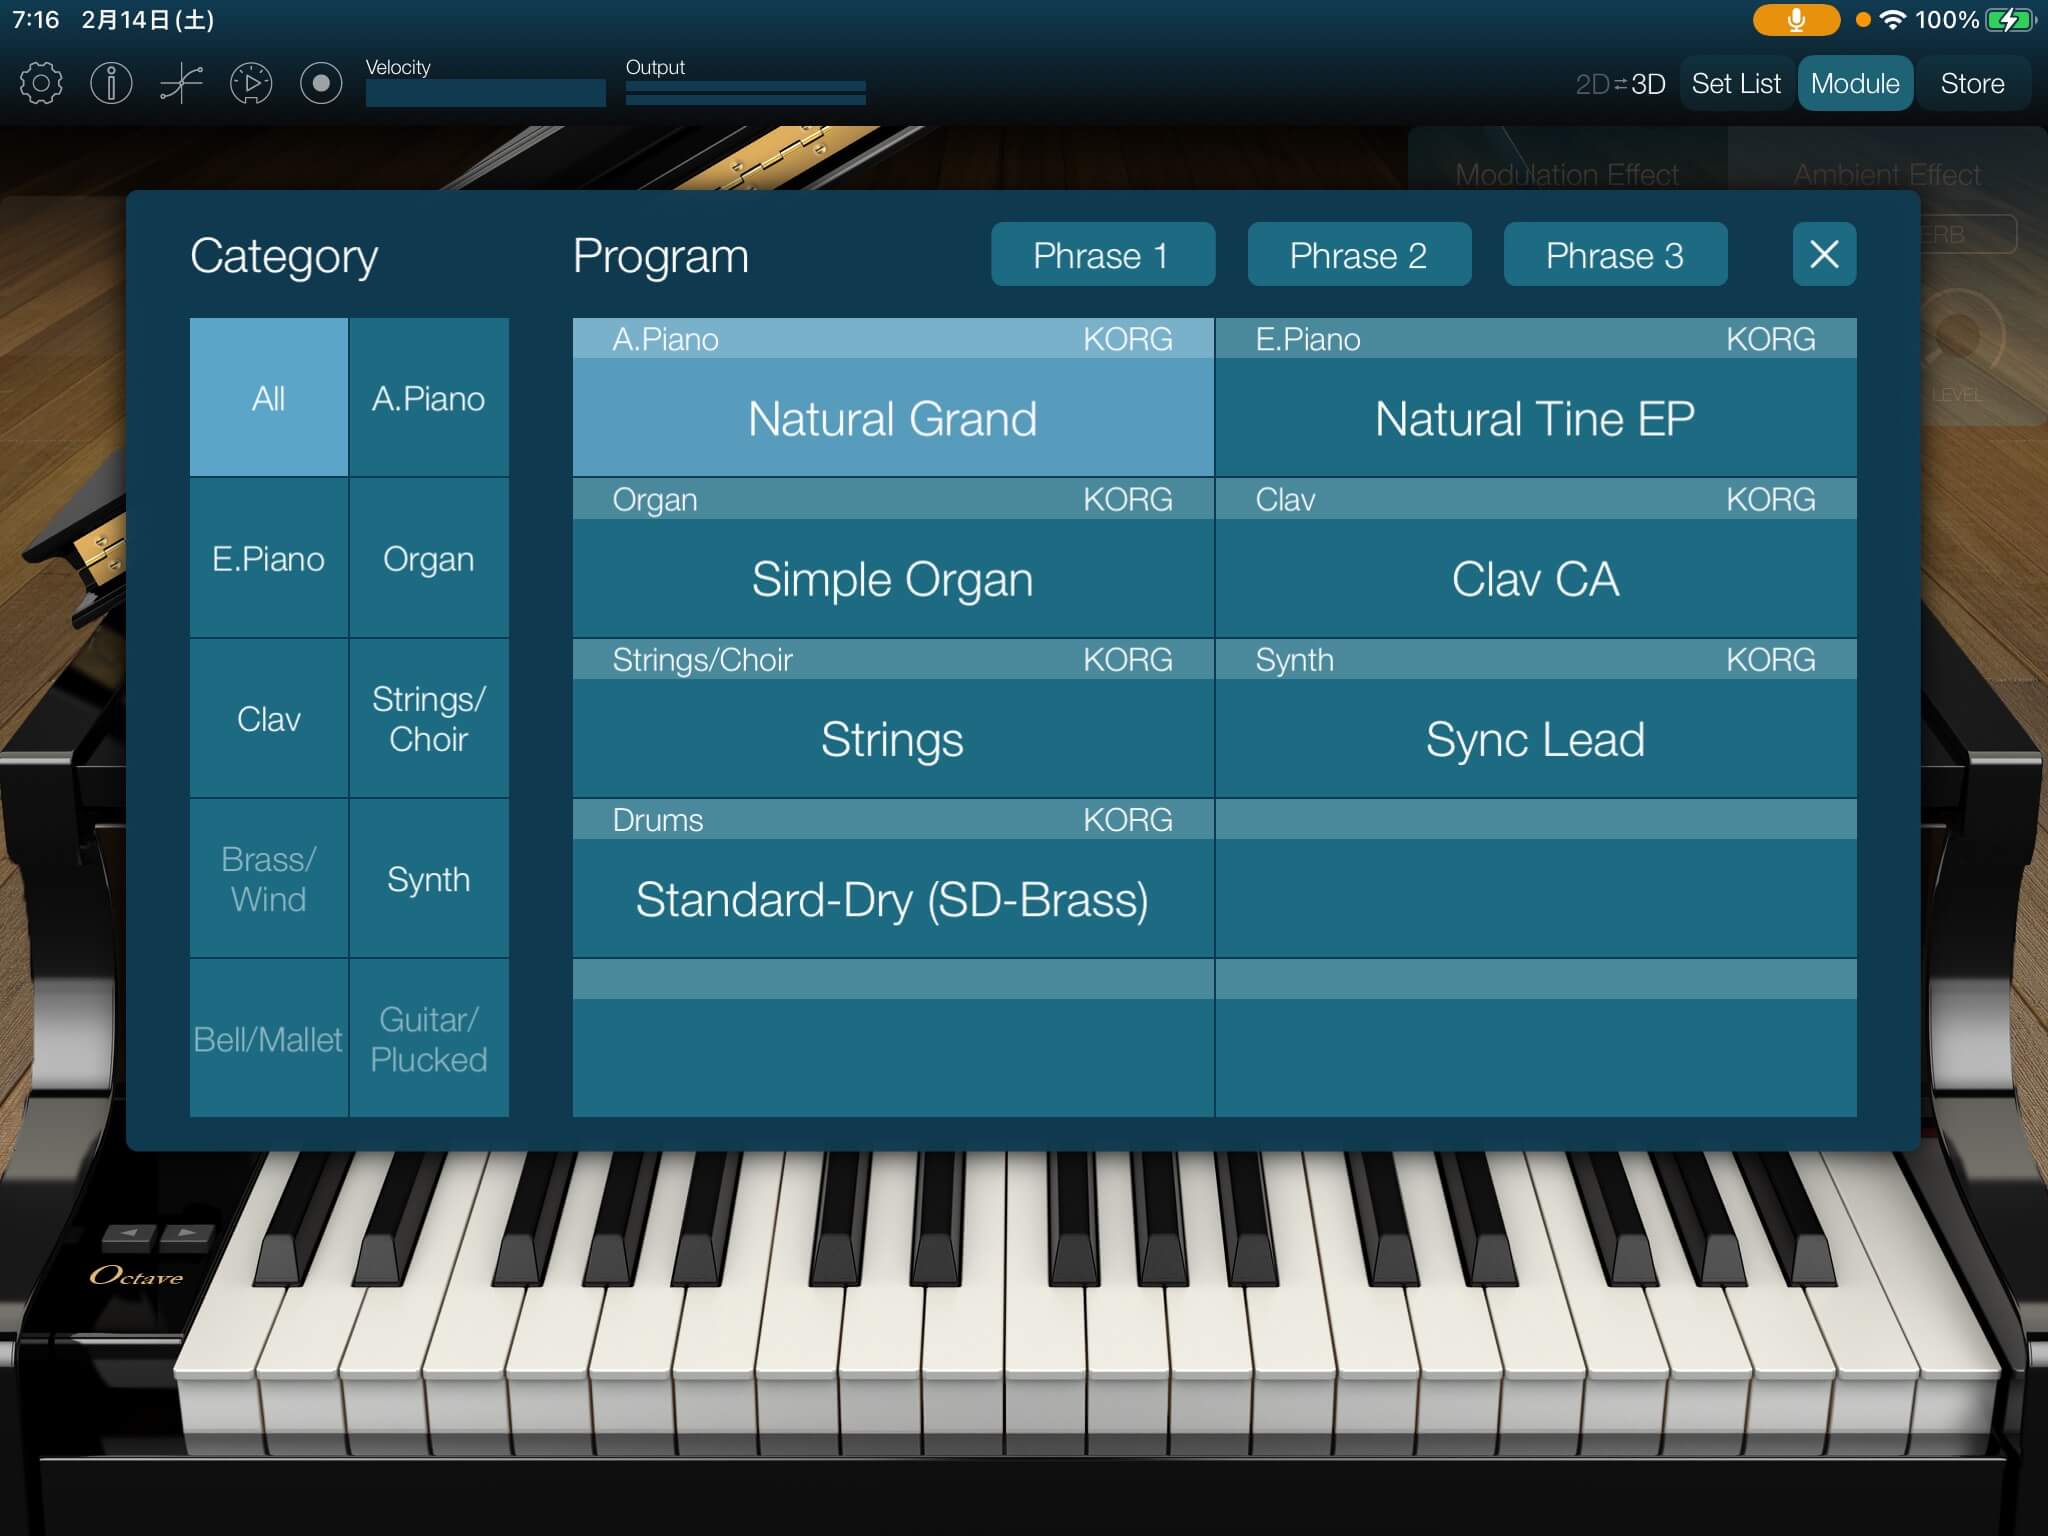The image size is (2048, 1536).
Task: Close the program browser with X
Action: [1823, 254]
